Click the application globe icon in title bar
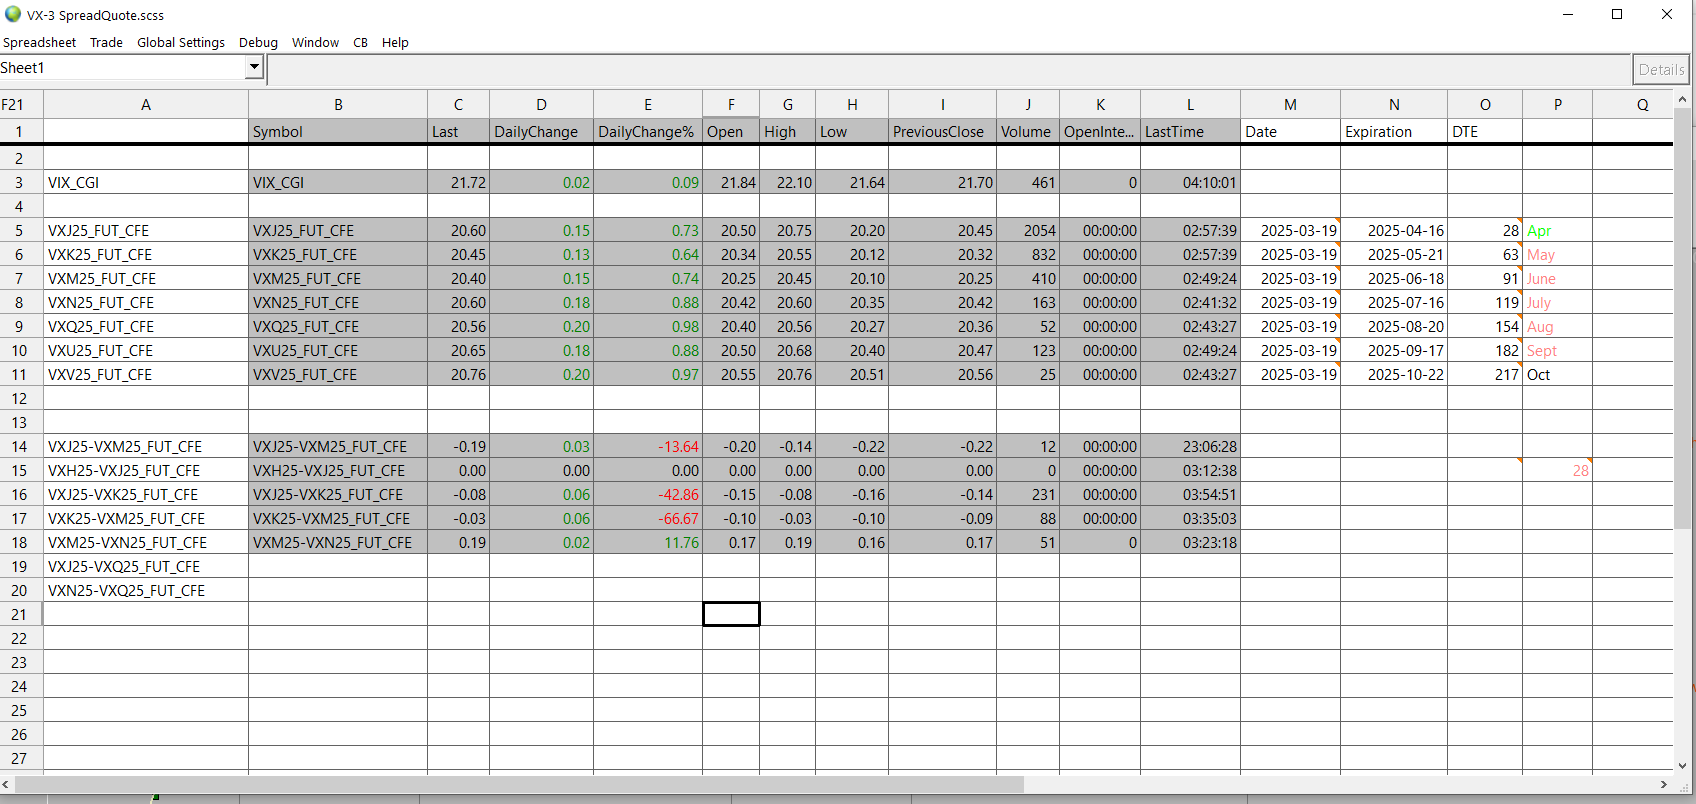Screen dimensions: 1696x804 pyautogui.click(x=13, y=14)
